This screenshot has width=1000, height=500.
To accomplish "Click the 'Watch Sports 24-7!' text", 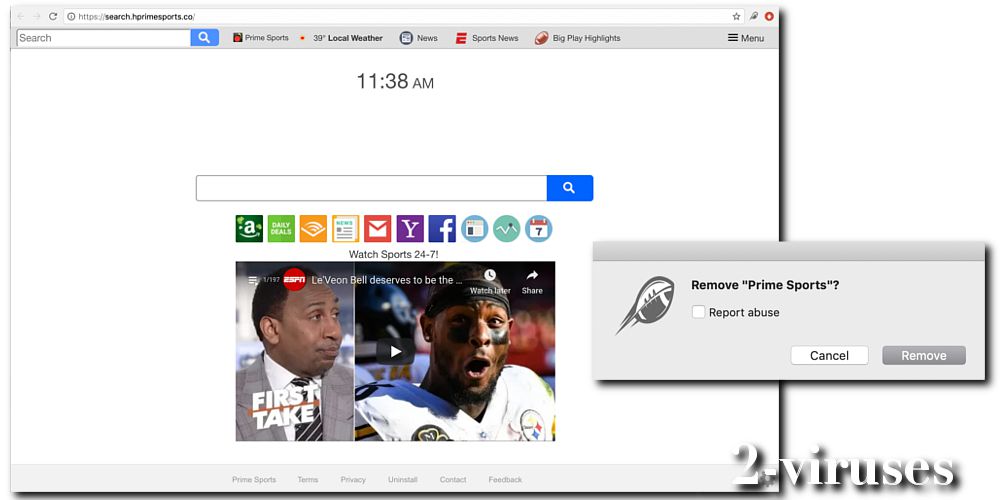I will 393,254.
